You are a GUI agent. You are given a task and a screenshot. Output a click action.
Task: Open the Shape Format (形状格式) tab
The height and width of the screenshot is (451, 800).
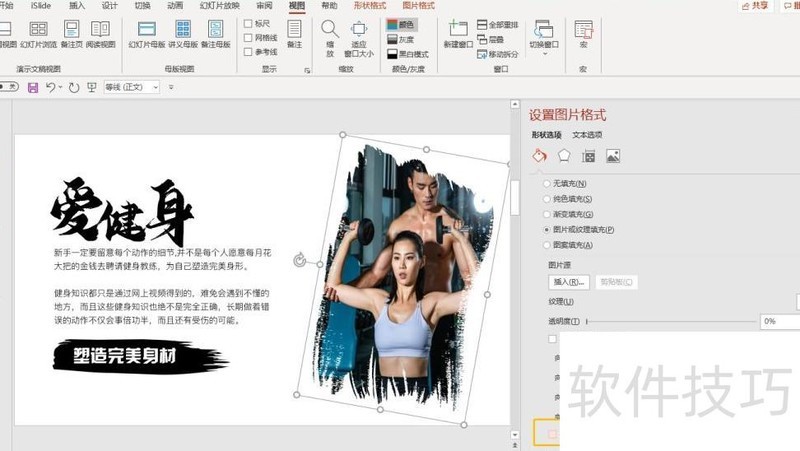[x=370, y=6]
